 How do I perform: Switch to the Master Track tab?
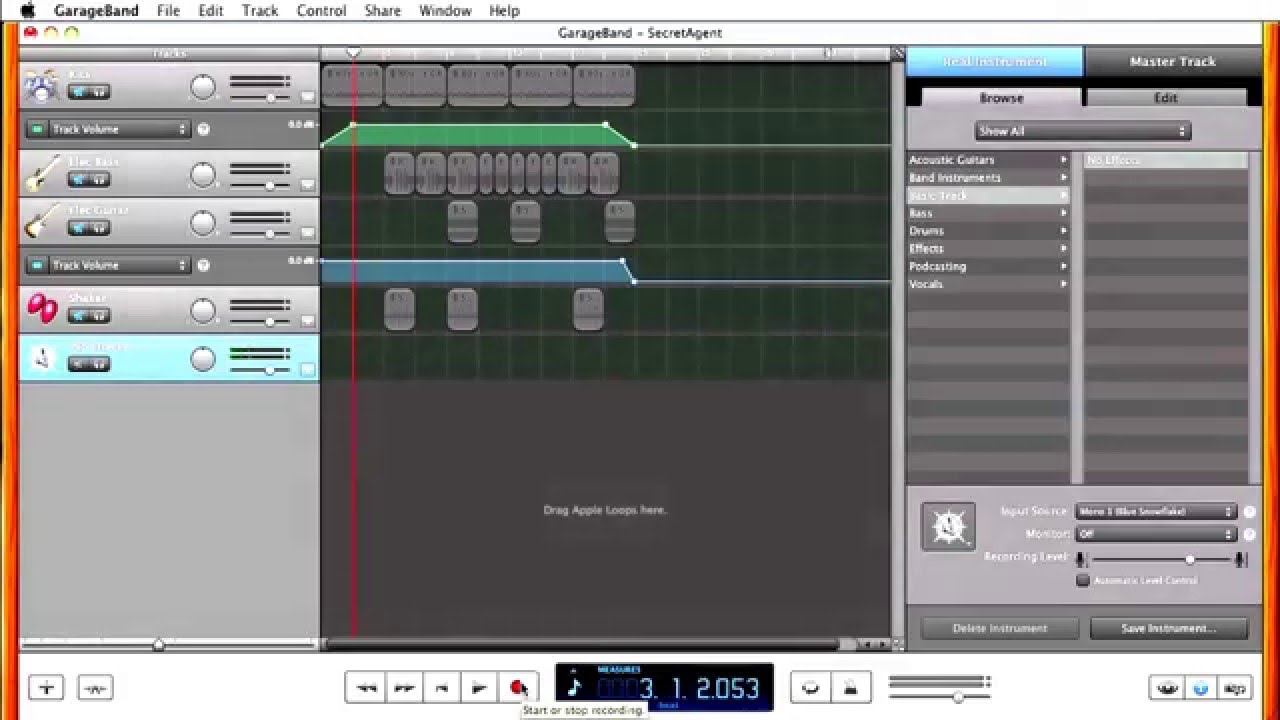coord(1172,61)
